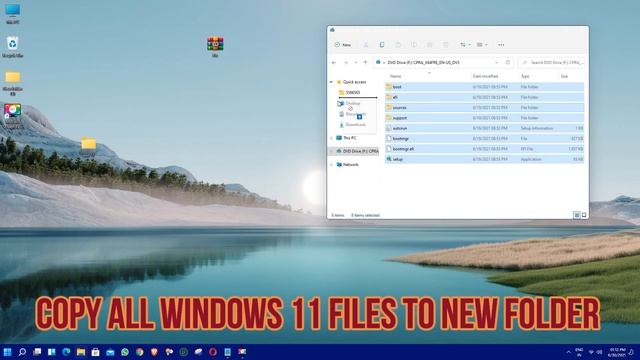640x360 pixels.
Task: Open the View layout dropdown
Action: click(x=482, y=44)
